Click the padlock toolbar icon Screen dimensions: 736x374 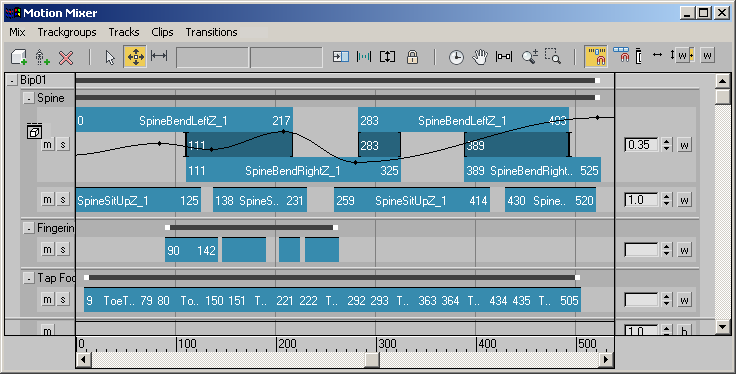pos(412,57)
